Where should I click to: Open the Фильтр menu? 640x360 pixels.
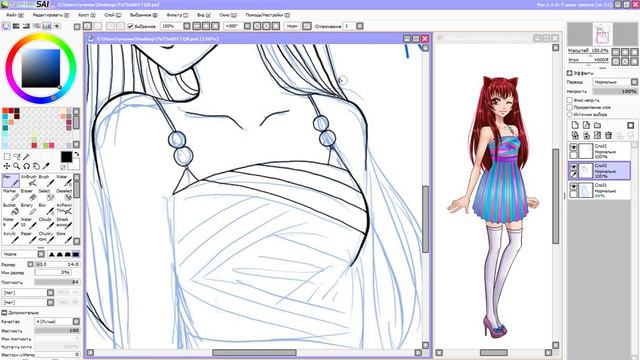click(177, 15)
